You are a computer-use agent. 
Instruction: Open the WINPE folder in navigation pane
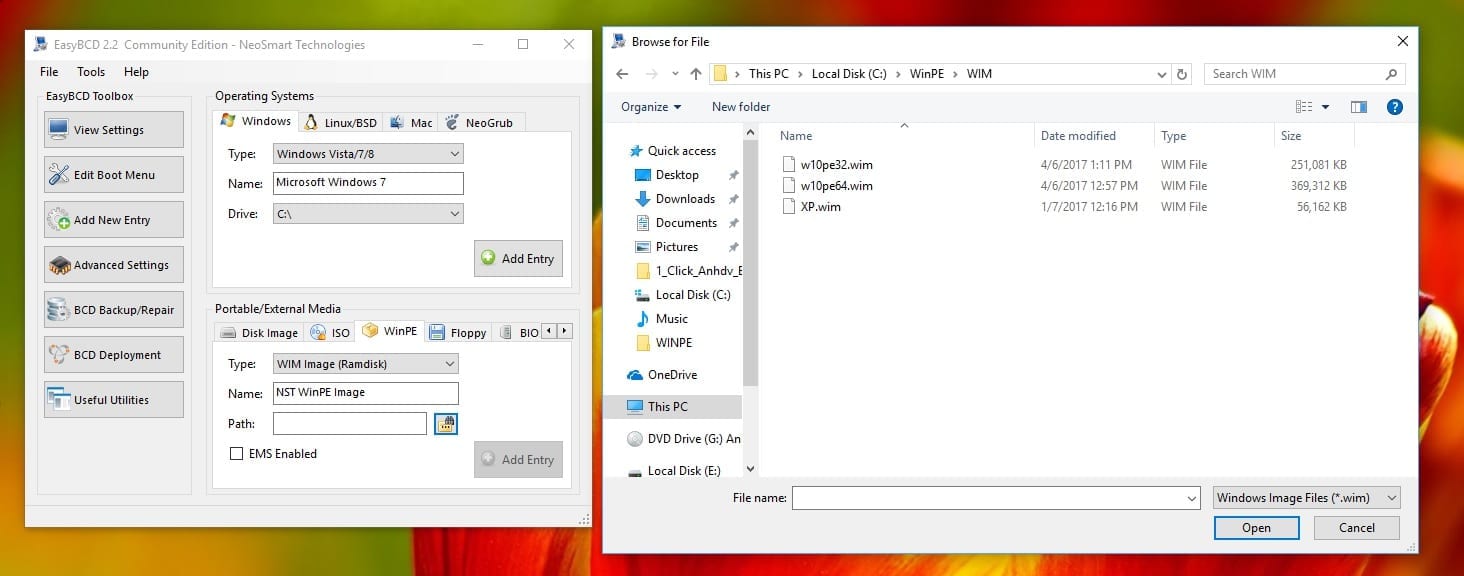pos(673,343)
